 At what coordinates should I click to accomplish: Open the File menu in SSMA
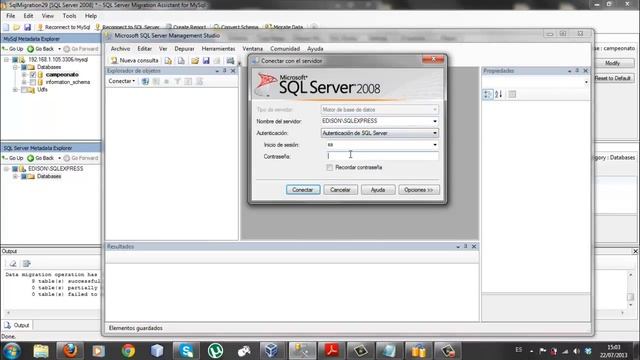pyautogui.click(x=11, y=16)
